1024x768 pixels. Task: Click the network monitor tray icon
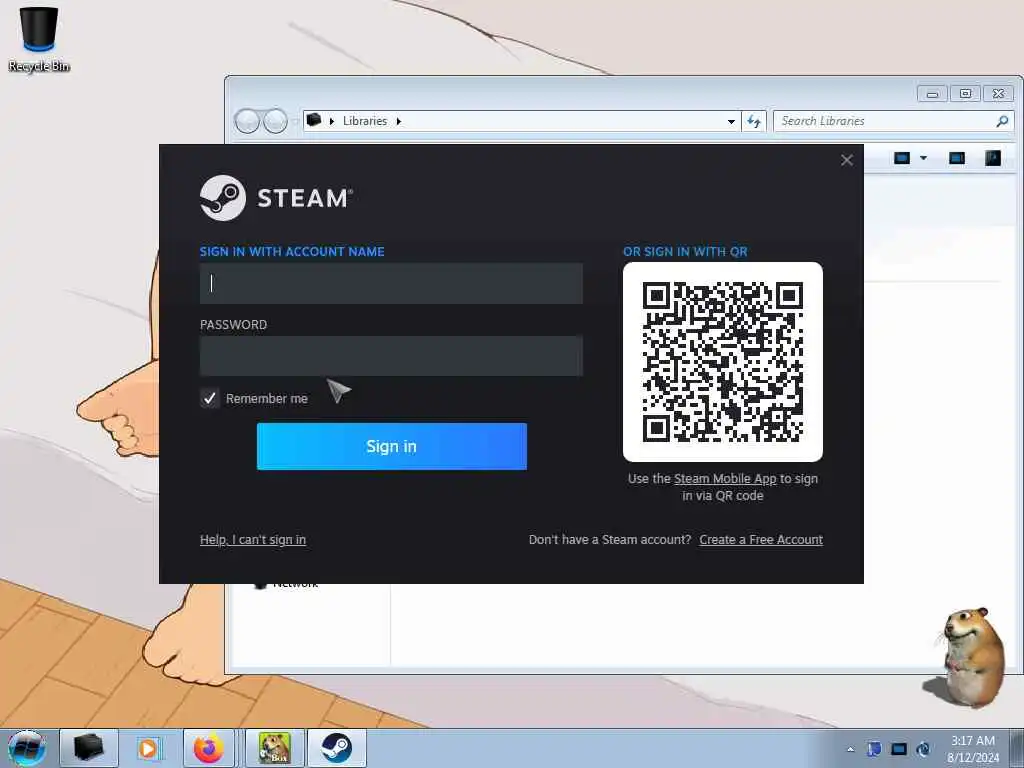pyautogui.click(x=899, y=749)
